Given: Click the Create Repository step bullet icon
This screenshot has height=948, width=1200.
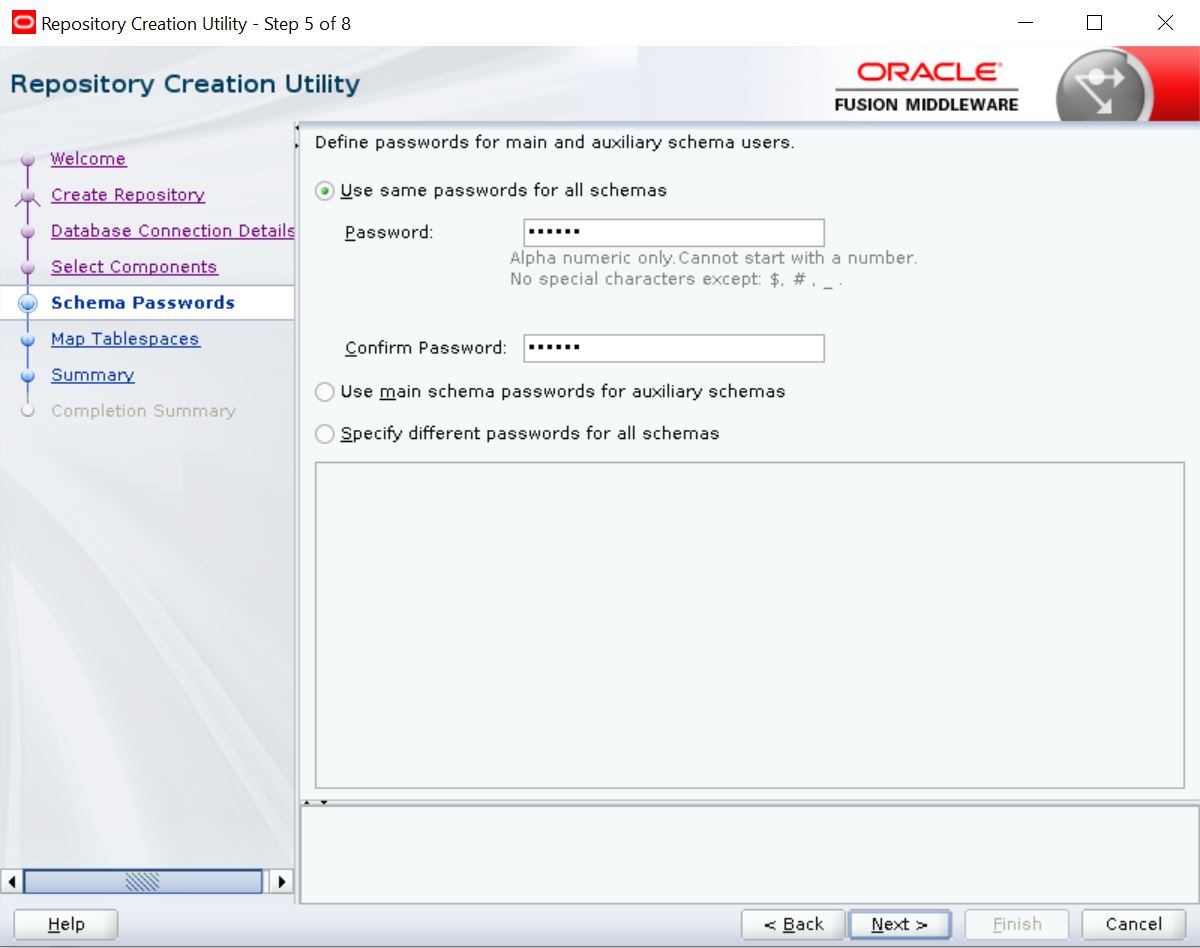Looking at the screenshot, I should [28, 197].
